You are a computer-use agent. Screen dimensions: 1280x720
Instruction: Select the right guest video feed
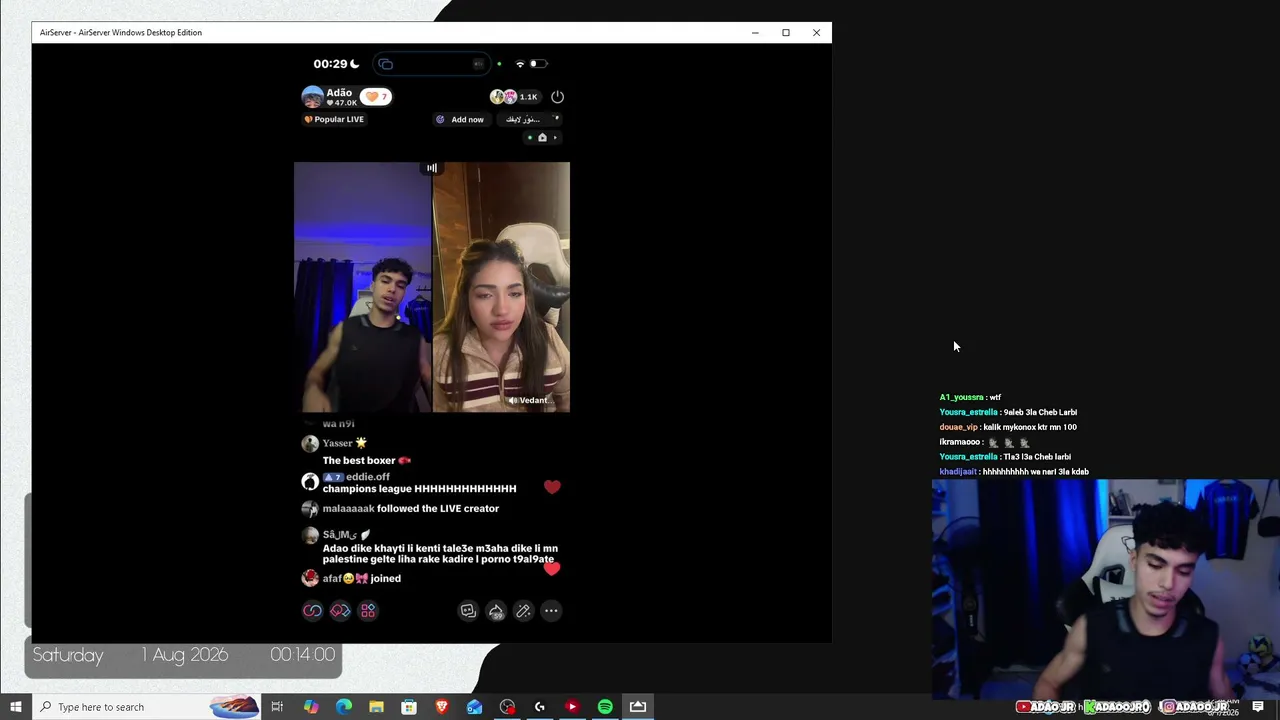coord(501,287)
